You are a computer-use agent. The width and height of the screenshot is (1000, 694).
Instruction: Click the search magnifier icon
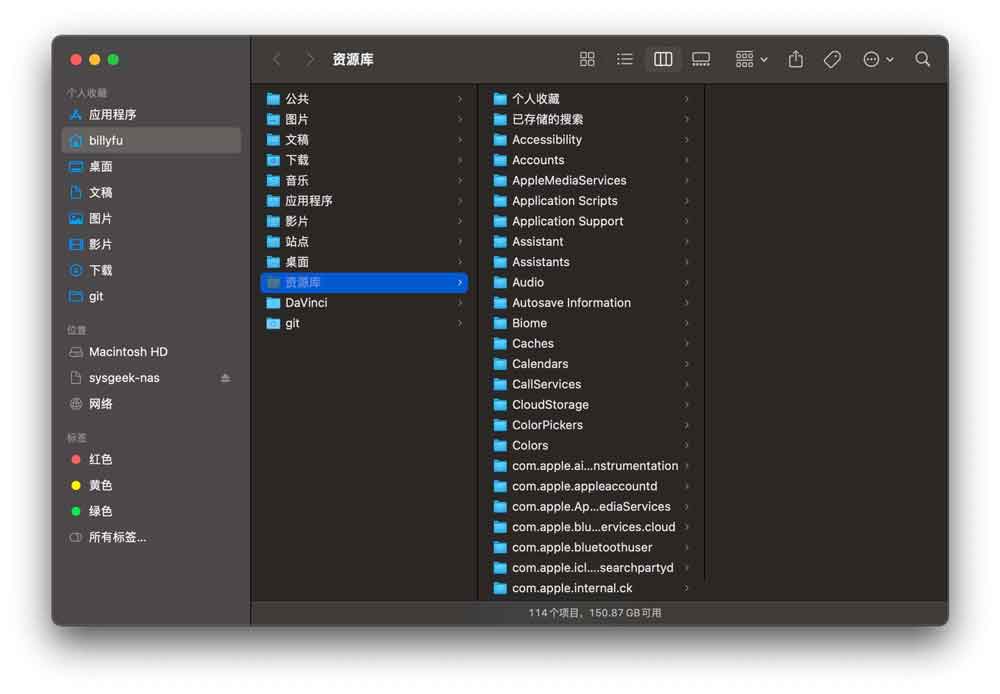[x=923, y=60]
